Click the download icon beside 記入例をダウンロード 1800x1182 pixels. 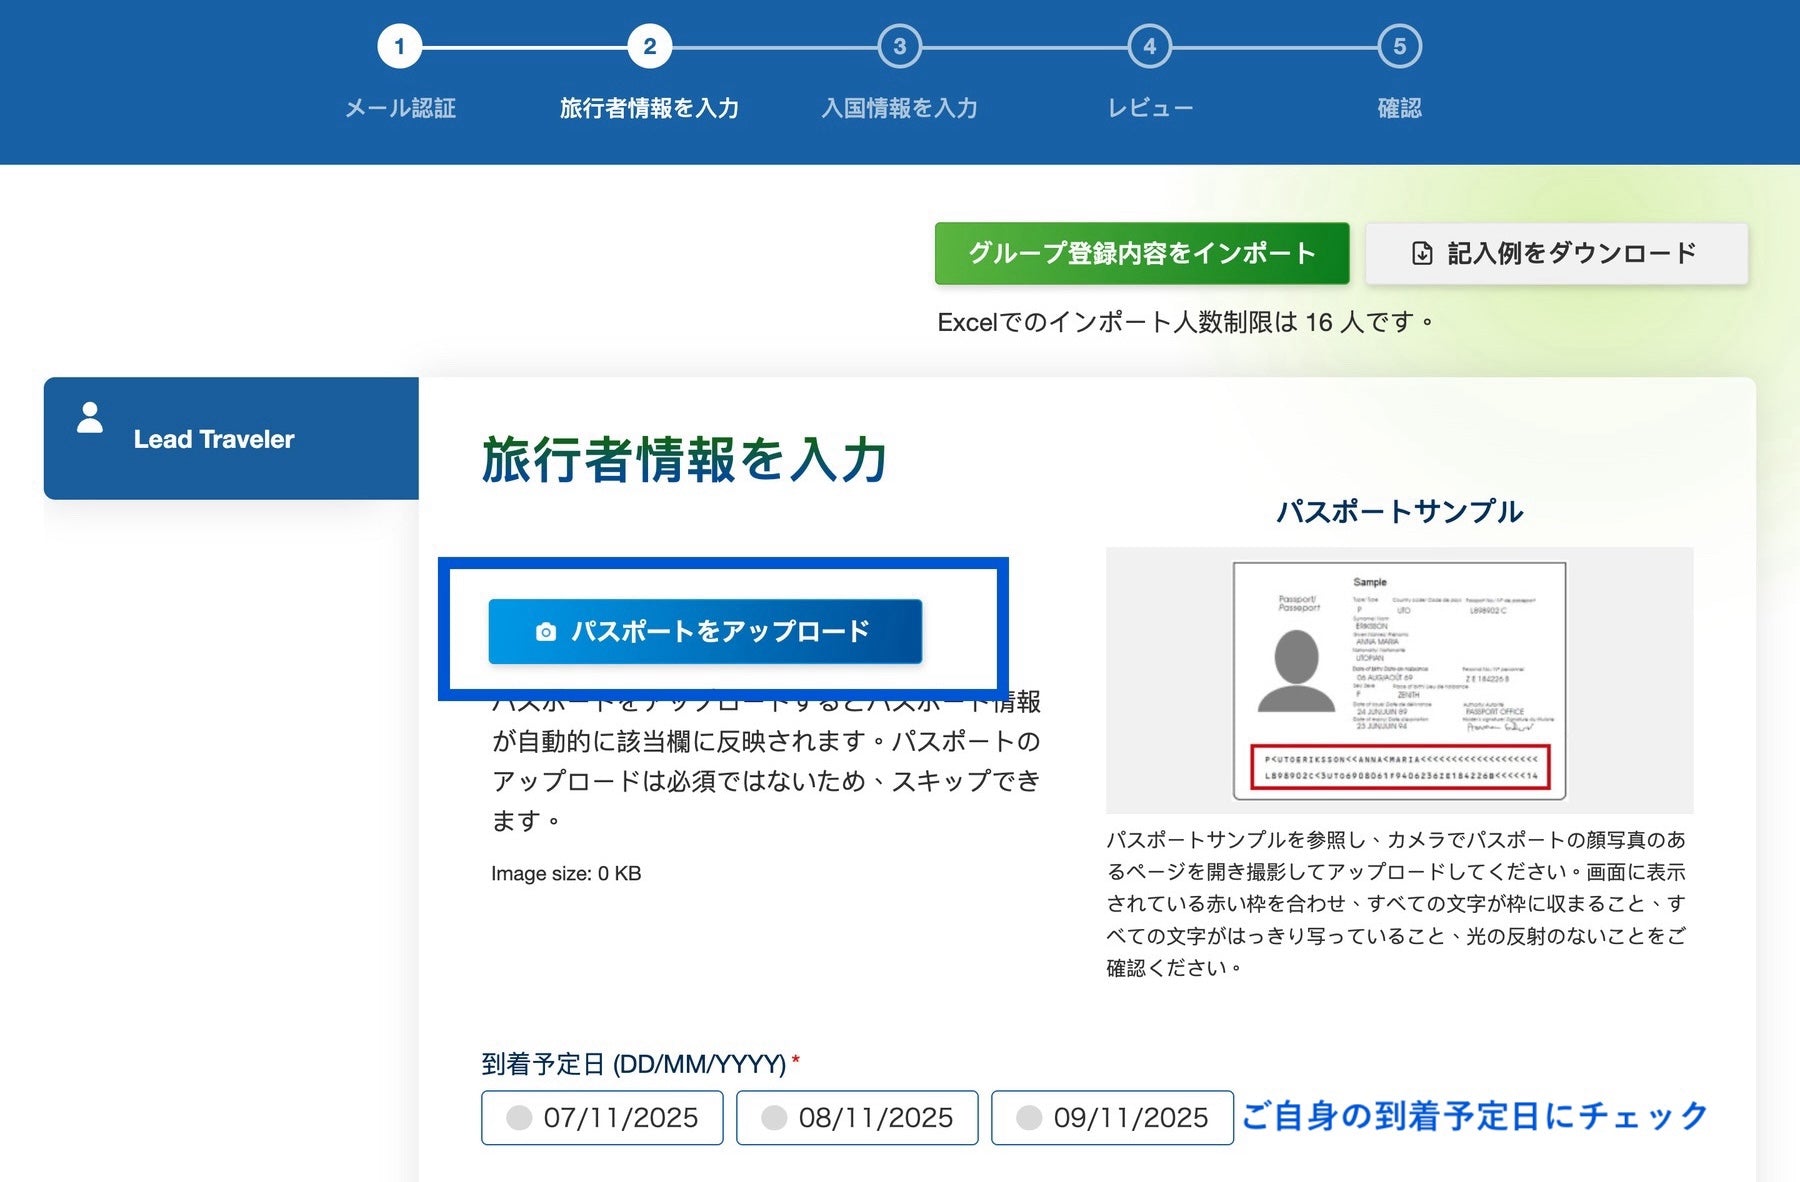(x=1423, y=253)
